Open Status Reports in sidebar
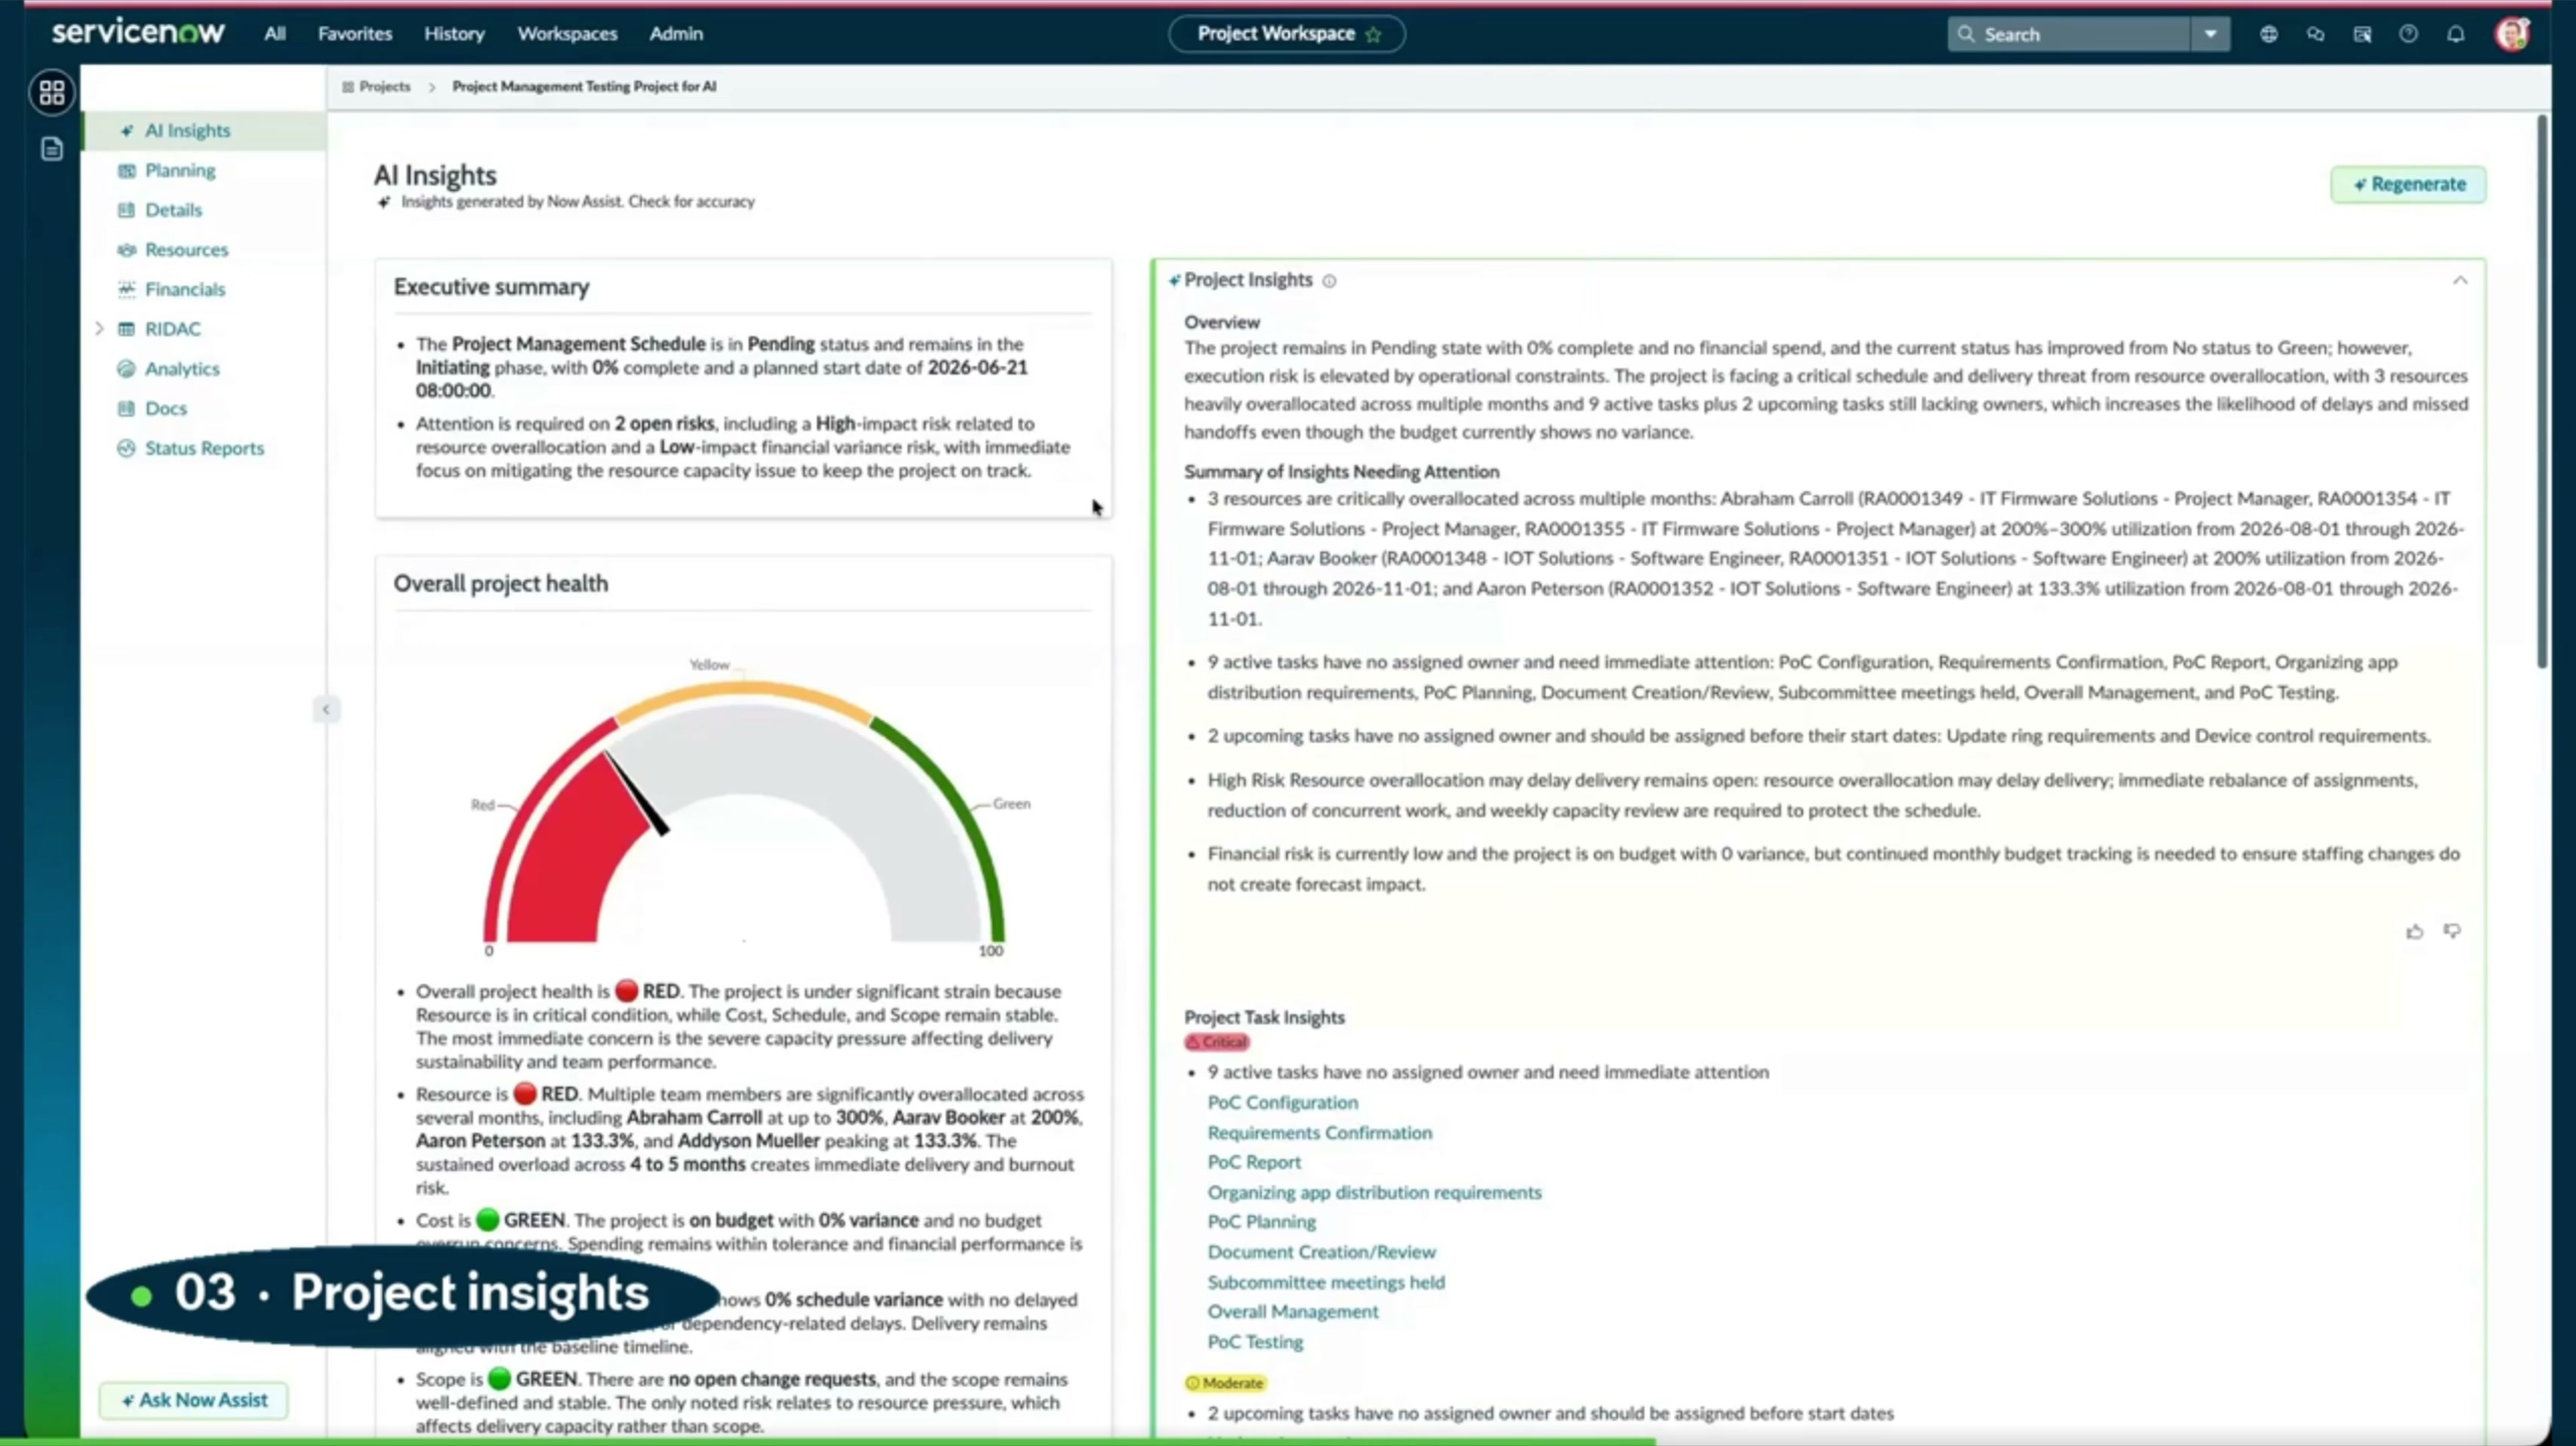2576x1446 pixels. (x=204, y=448)
